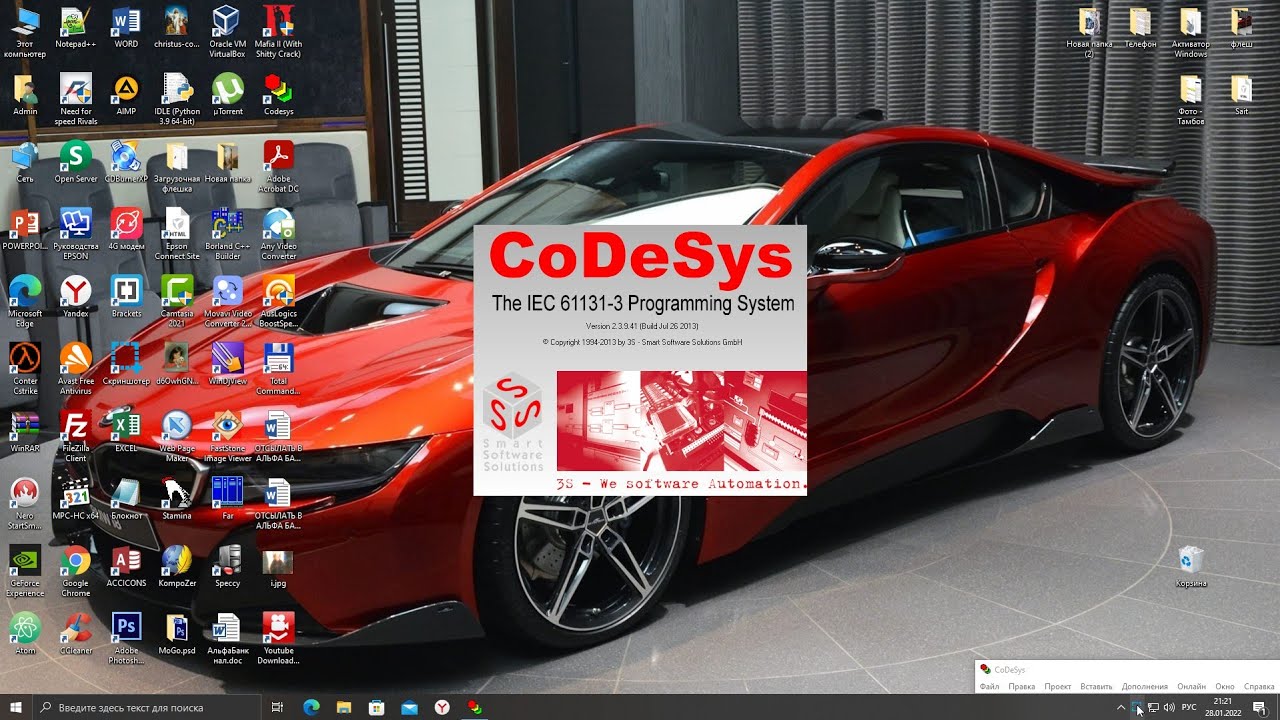Select Borland C++ Builder icon
1280x720 pixels.
coord(227,235)
